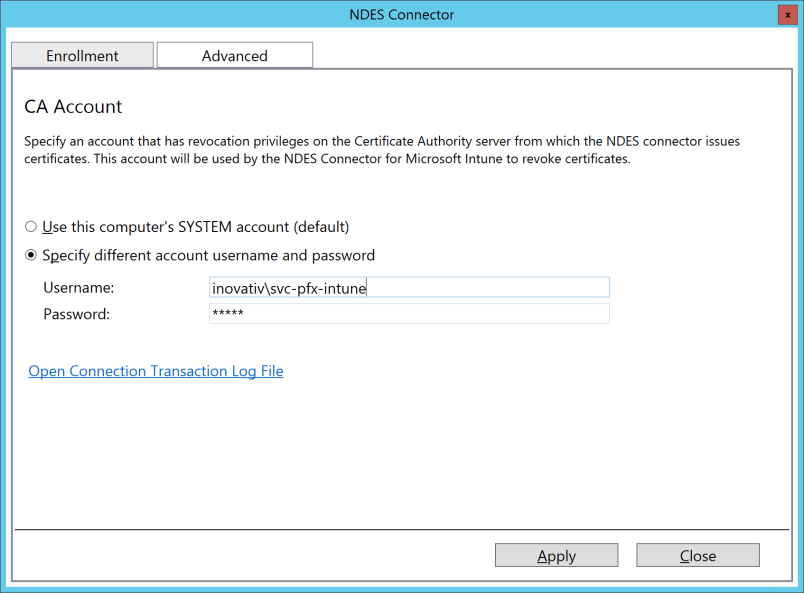Select the Enrollment tab

[82, 55]
